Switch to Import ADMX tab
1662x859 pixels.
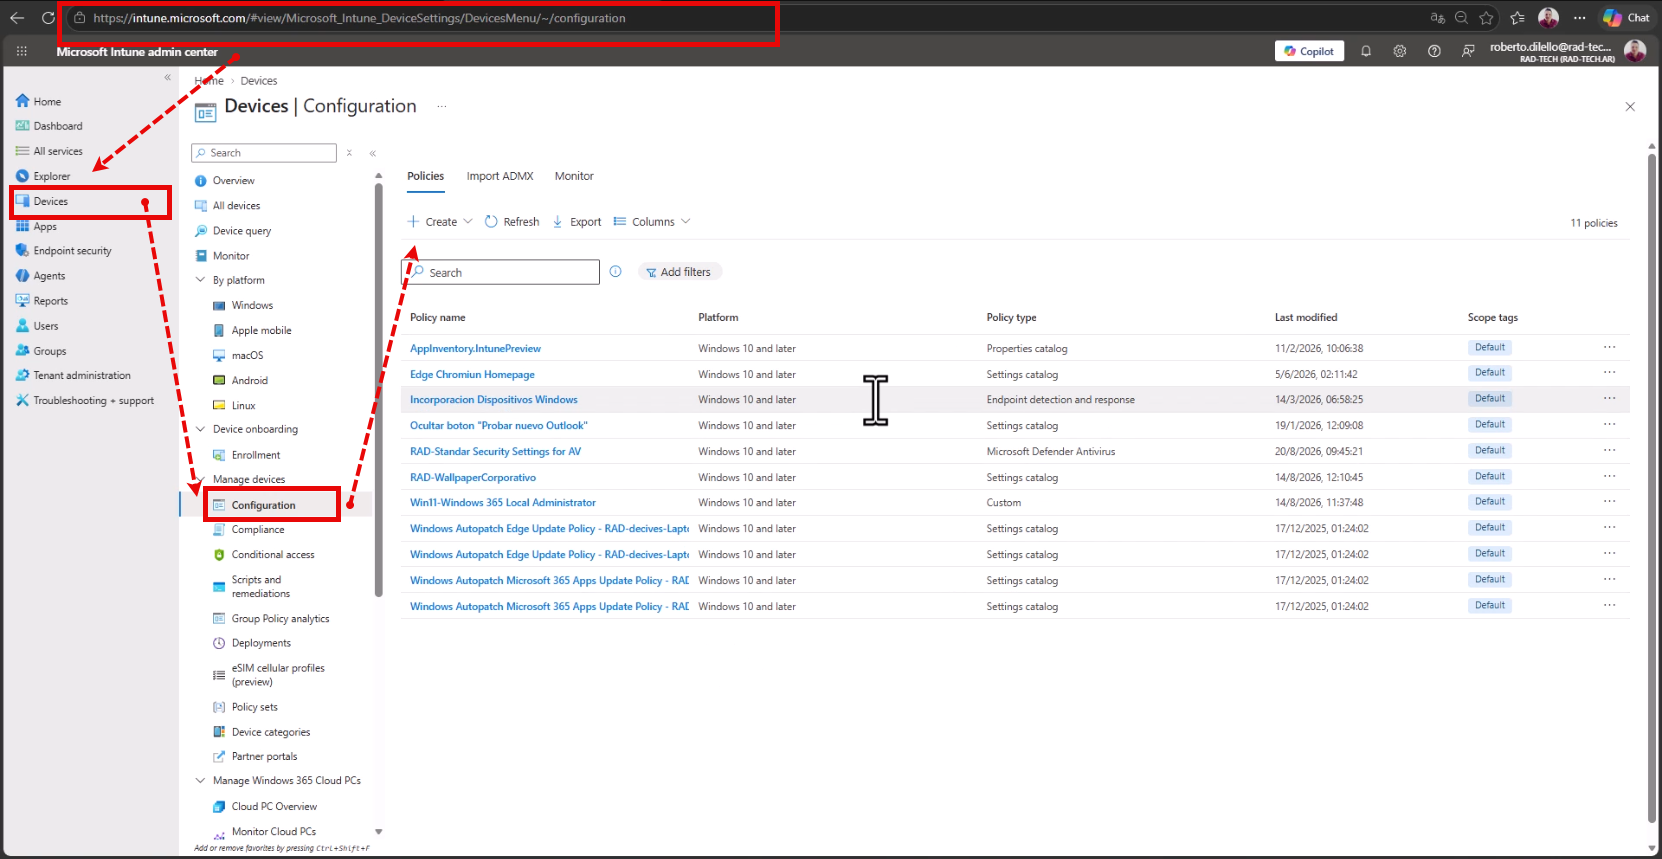coord(500,176)
